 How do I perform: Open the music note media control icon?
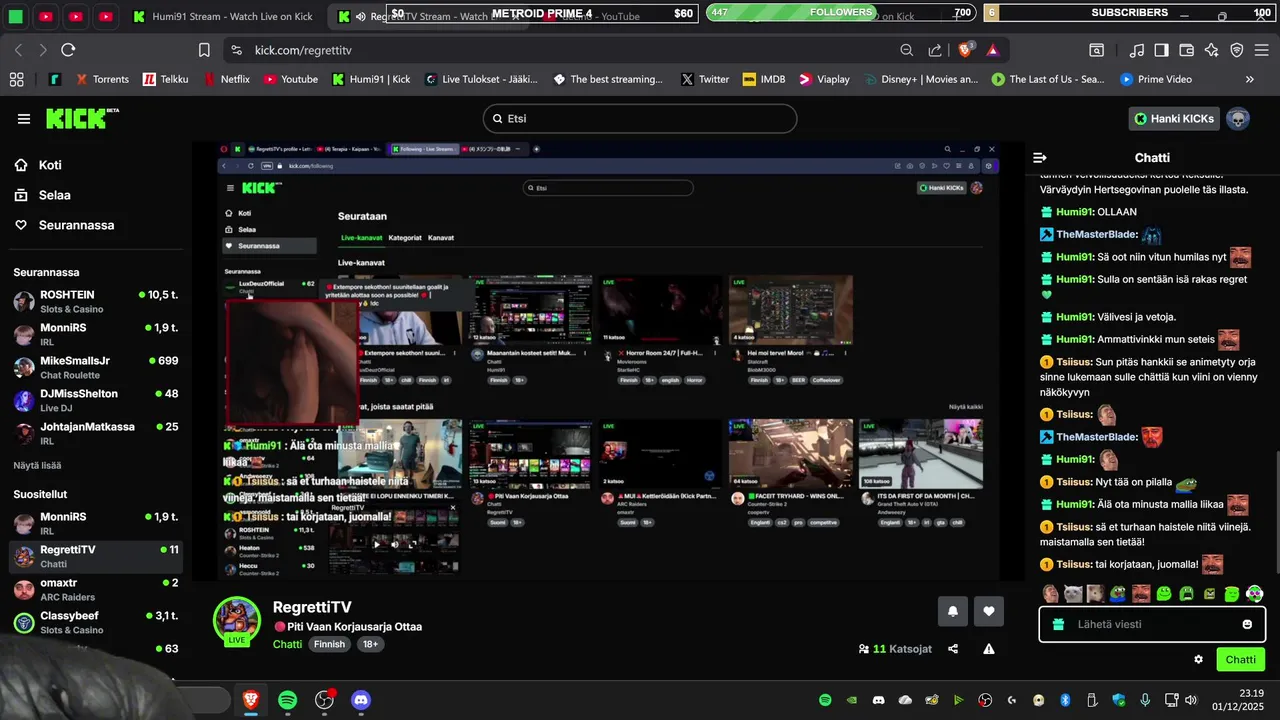pyautogui.click(x=1137, y=50)
